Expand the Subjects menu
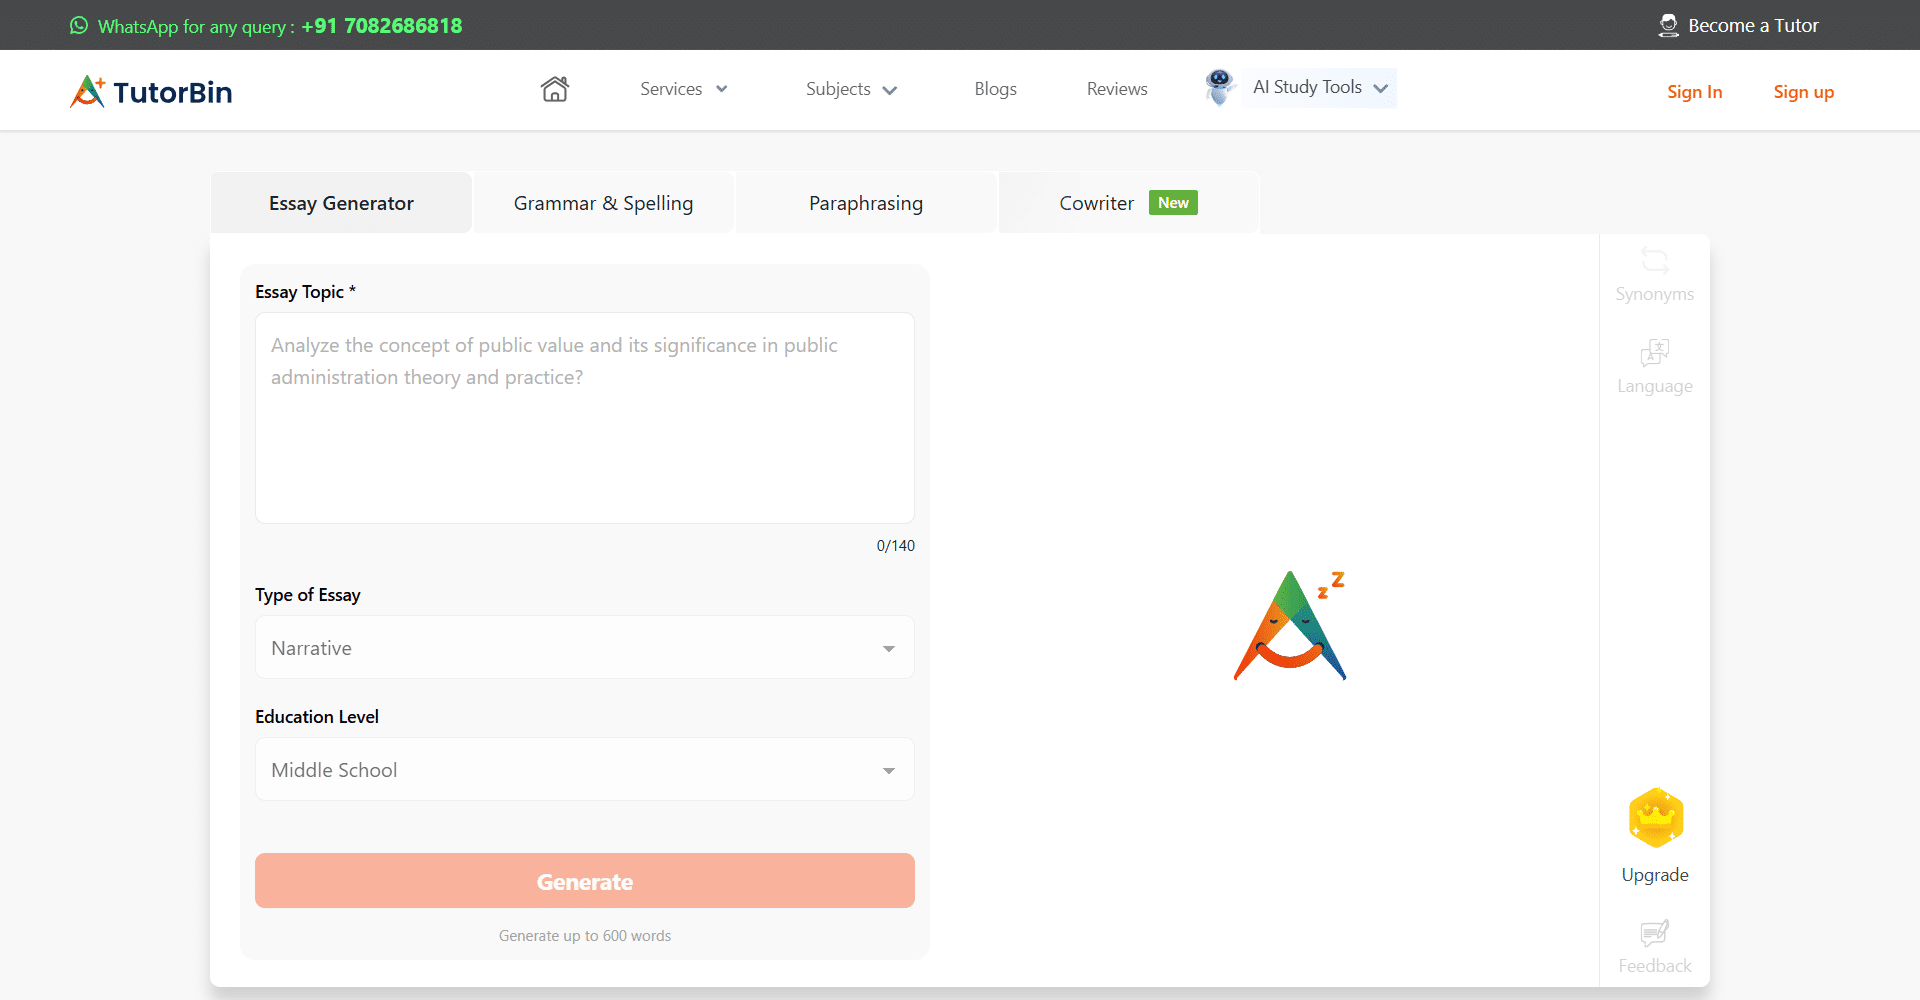1920x1000 pixels. click(851, 89)
